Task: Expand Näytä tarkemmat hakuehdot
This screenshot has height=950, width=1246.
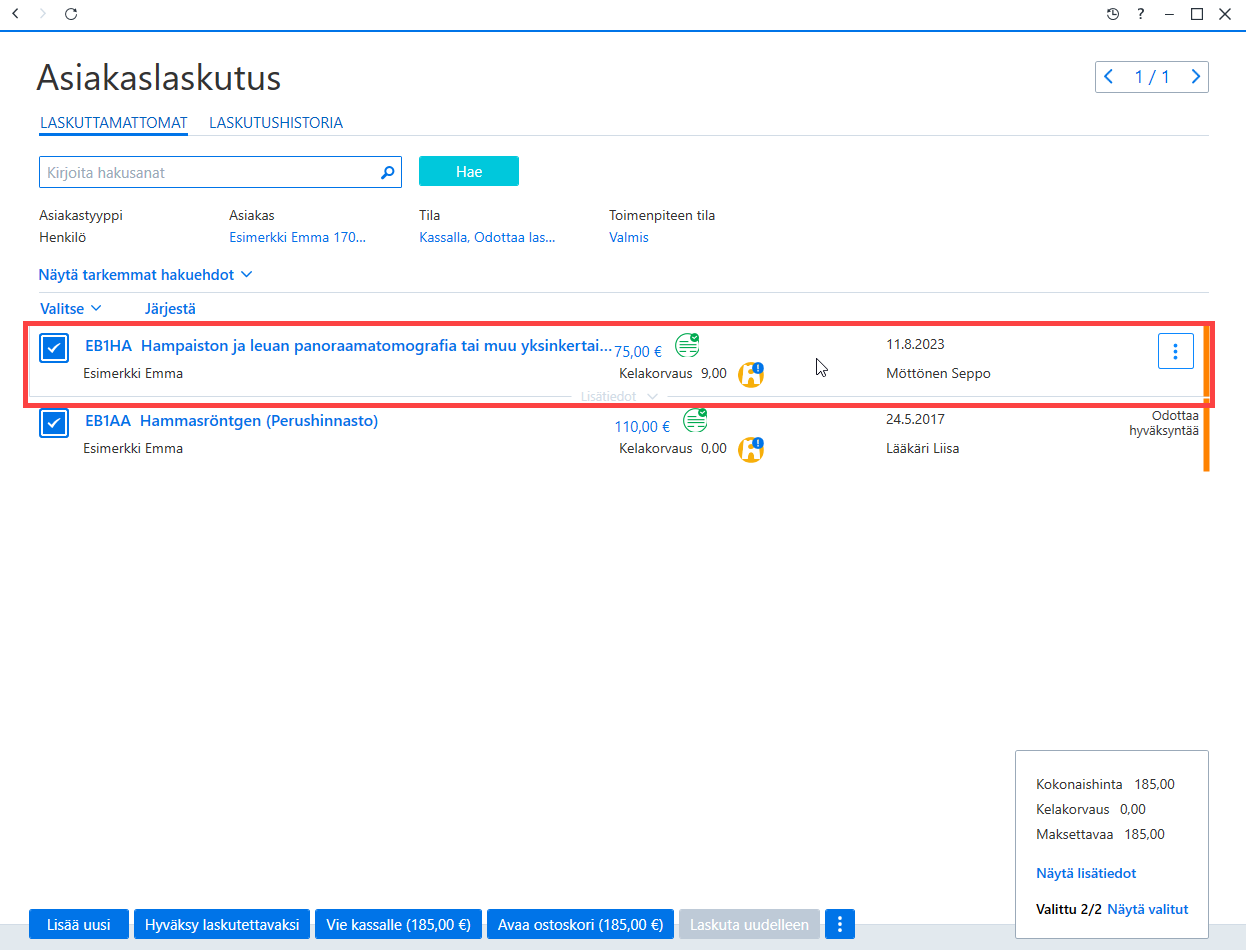Action: (145, 274)
